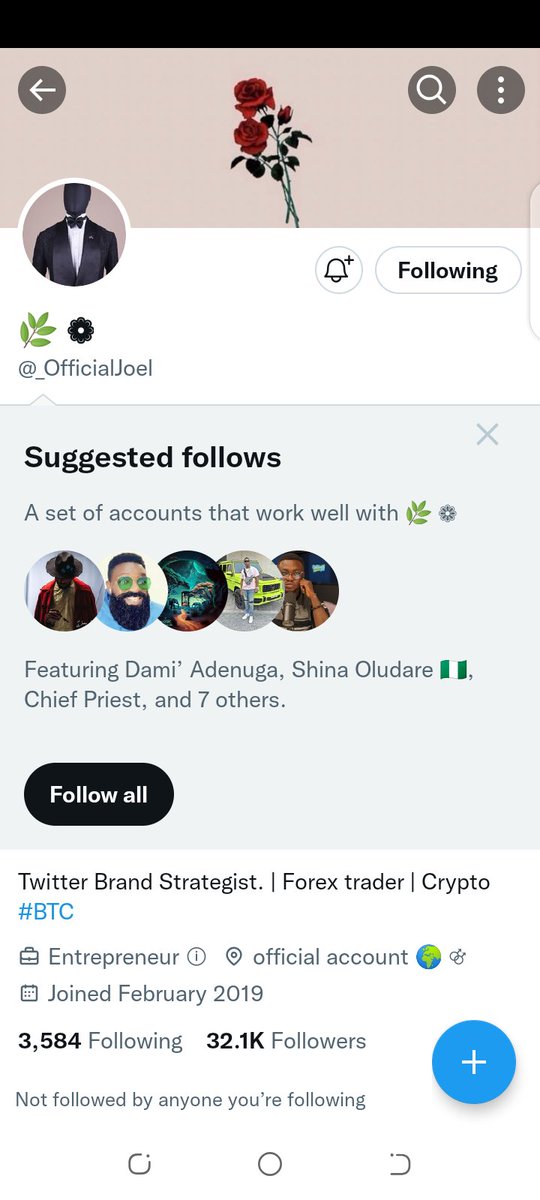Open the search magnifier icon
540x1200 pixels.
[x=432, y=91]
